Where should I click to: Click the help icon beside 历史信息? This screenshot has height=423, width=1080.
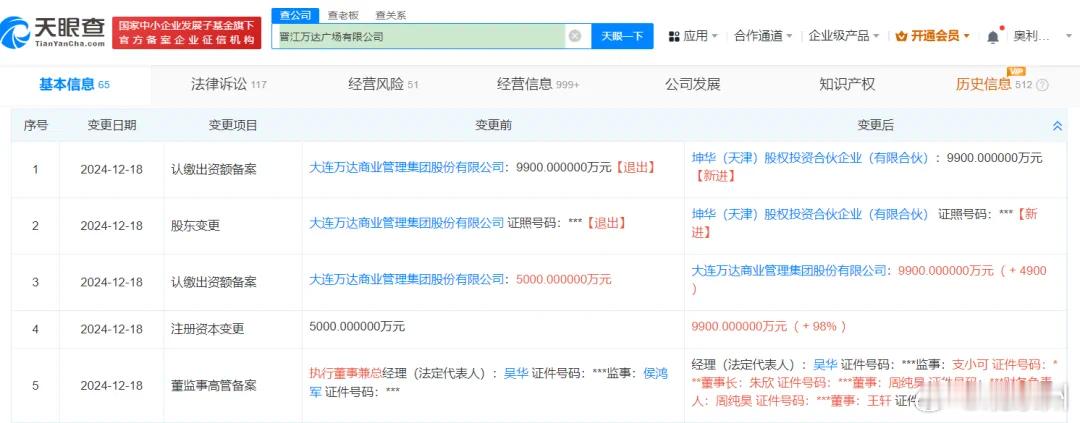pos(1042,85)
